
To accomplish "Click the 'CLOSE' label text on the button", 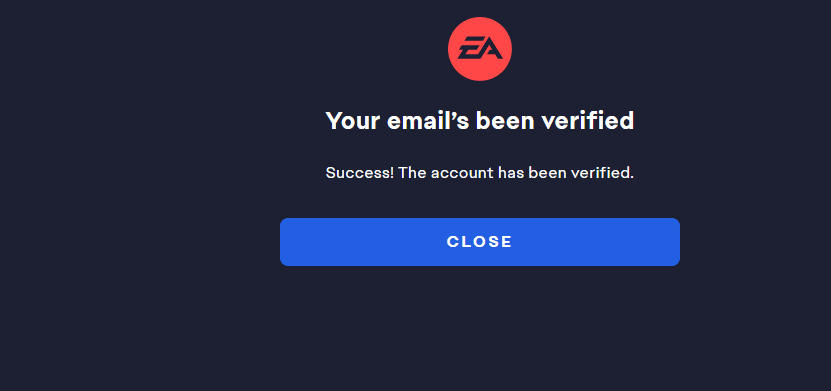I will point(480,242).
